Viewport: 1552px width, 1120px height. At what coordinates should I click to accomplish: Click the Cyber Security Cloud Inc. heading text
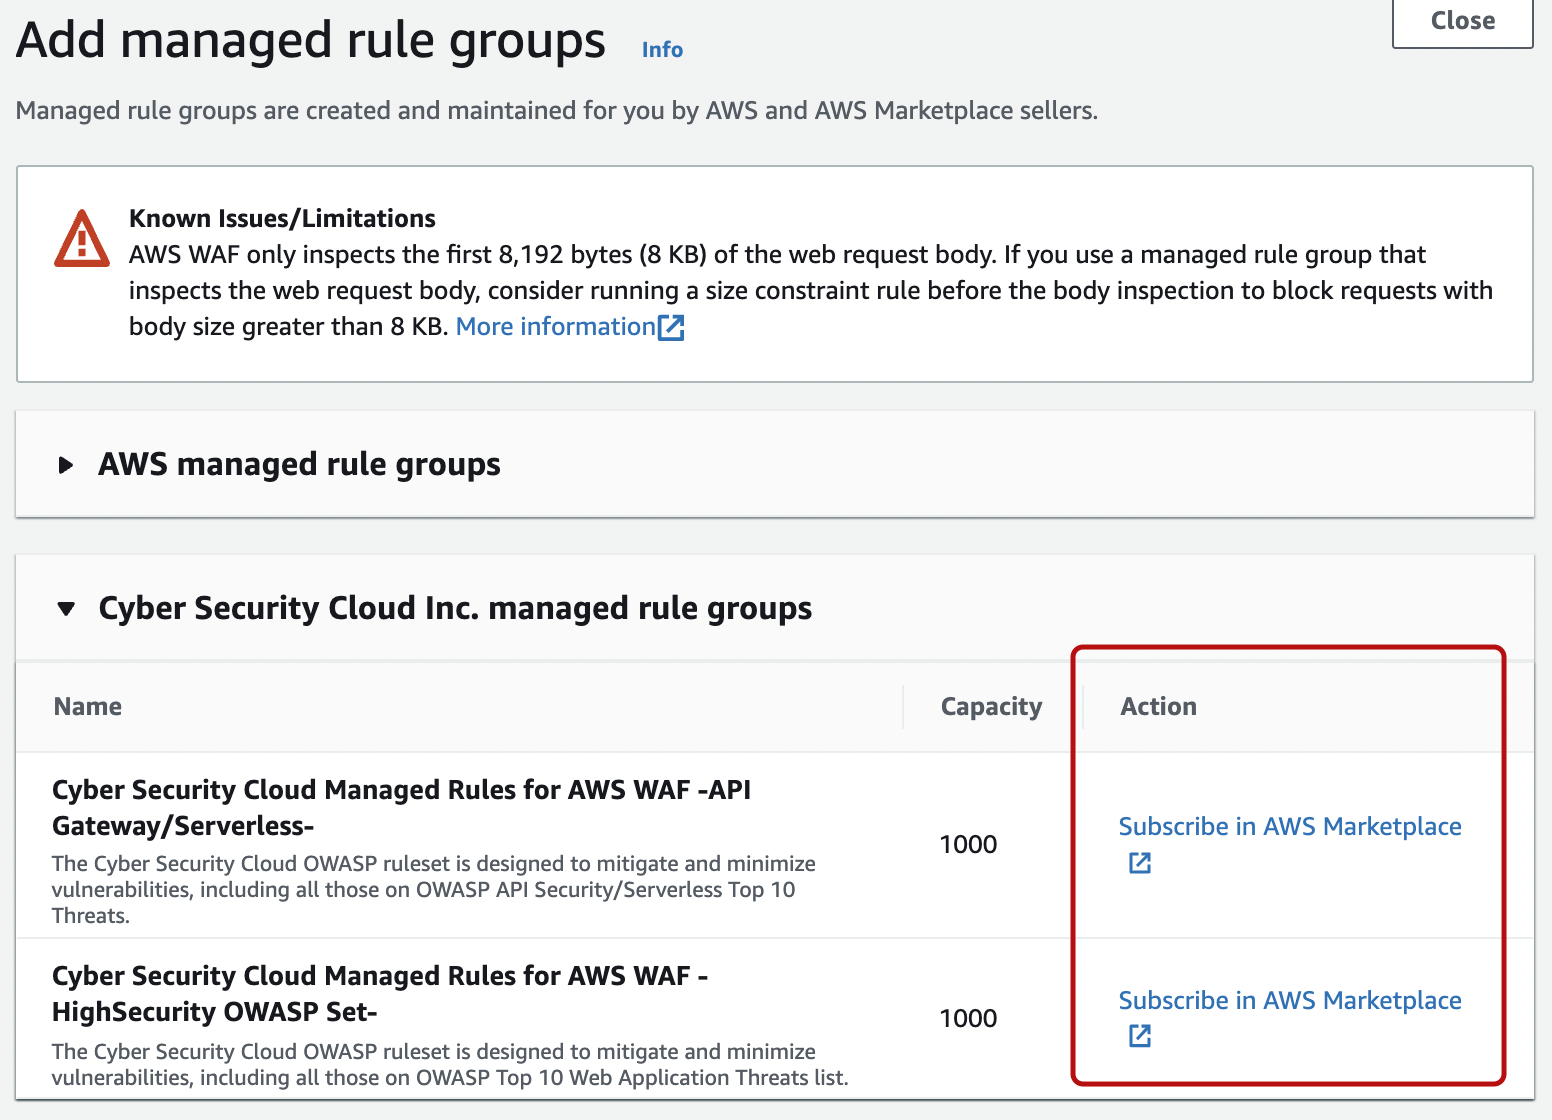(x=455, y=608)
